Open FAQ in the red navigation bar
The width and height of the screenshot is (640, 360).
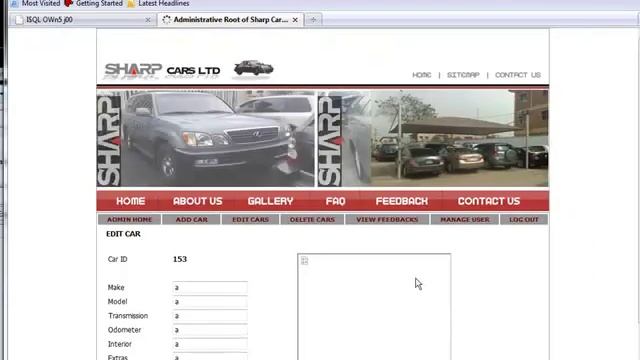pyautogui.click(x=336, y=201)
